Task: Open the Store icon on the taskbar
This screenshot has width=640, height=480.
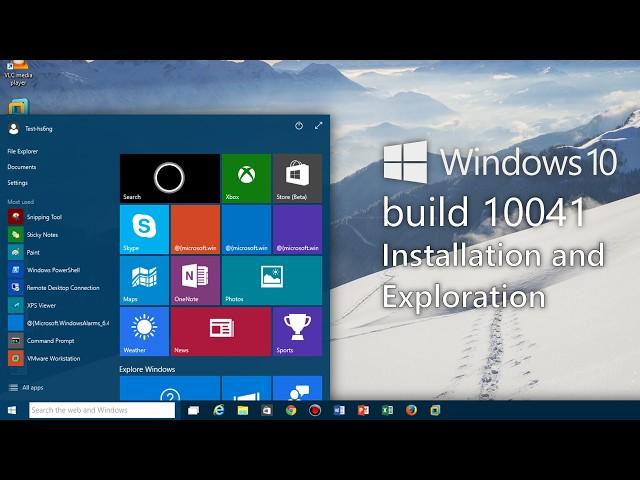Action: [x=267, y=410]
